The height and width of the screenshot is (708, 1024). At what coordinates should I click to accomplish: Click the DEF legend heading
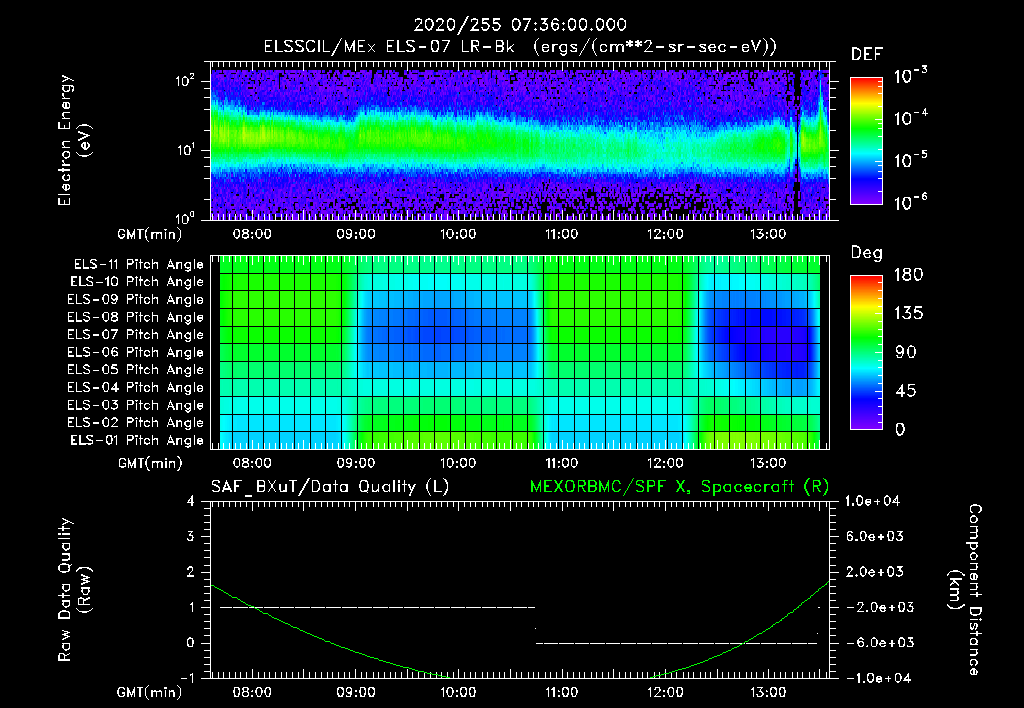867,54
